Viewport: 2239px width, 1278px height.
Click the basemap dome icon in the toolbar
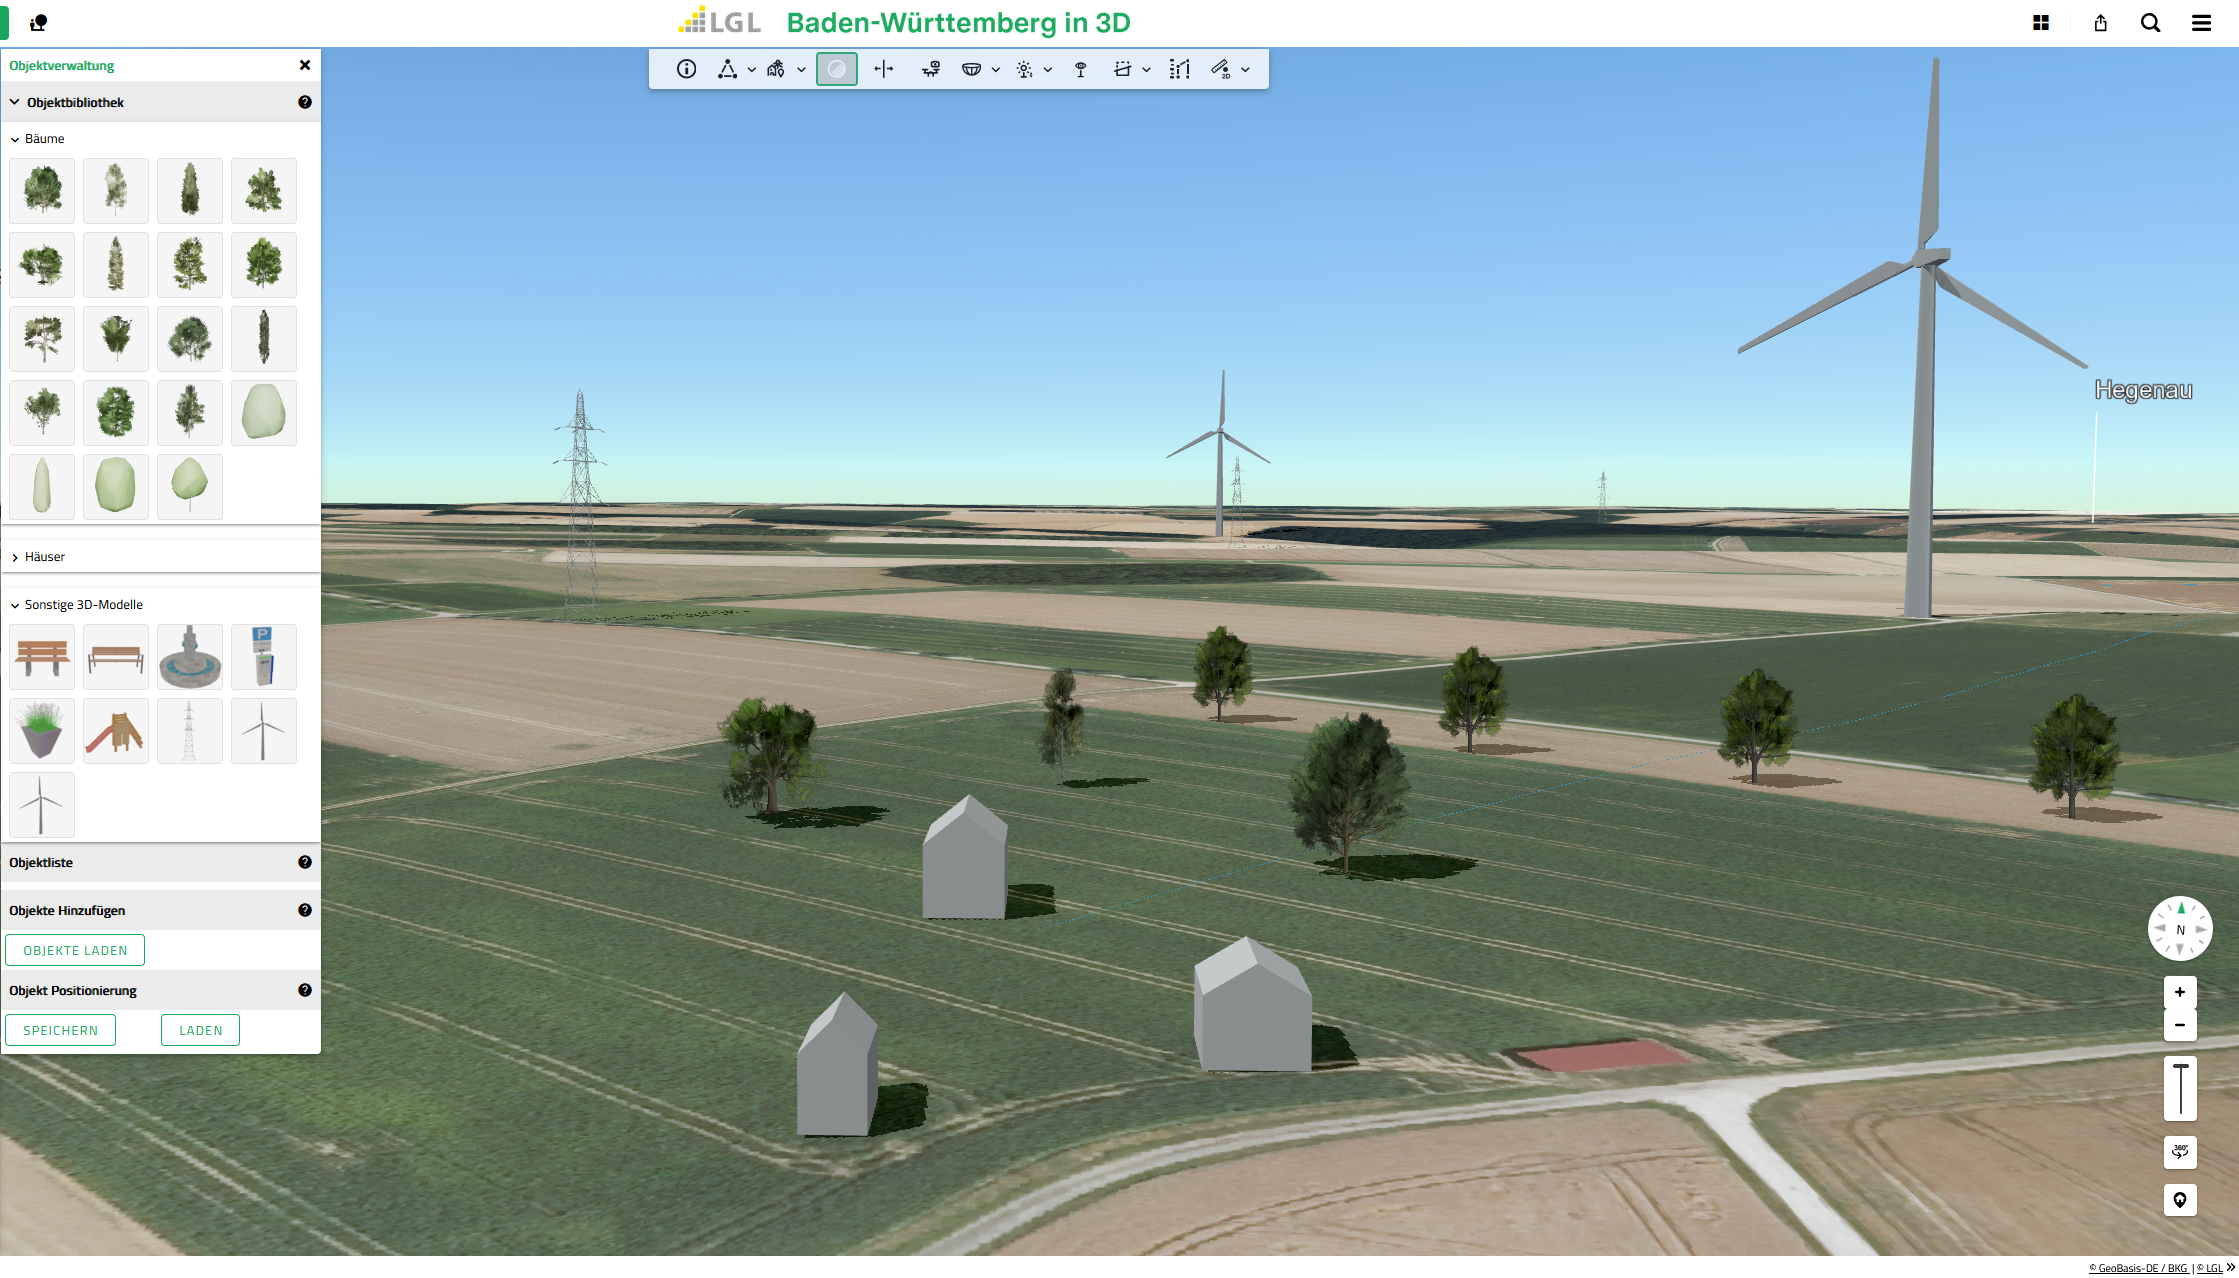[973, 68]
